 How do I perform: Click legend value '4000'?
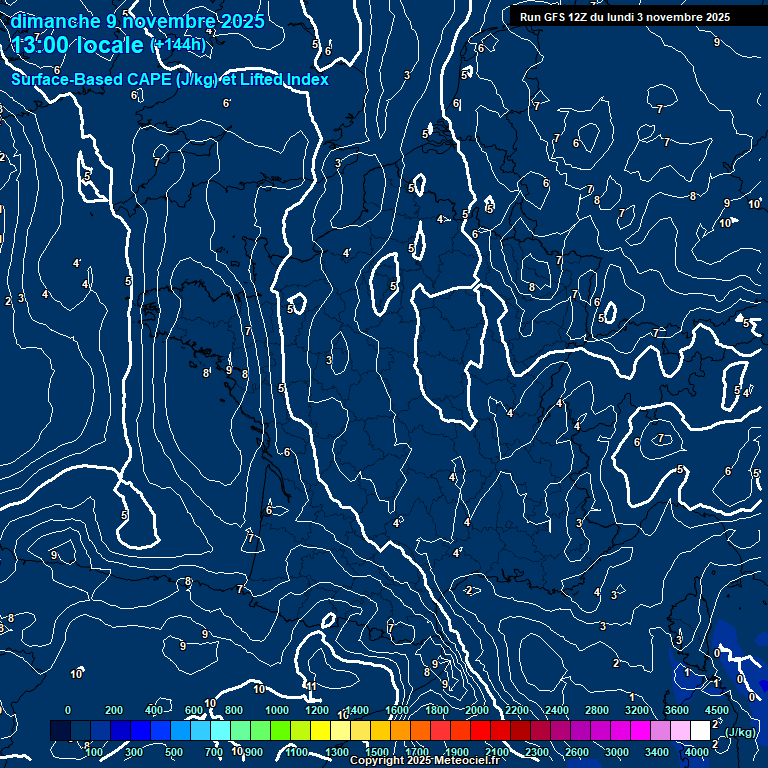point(696,752)
